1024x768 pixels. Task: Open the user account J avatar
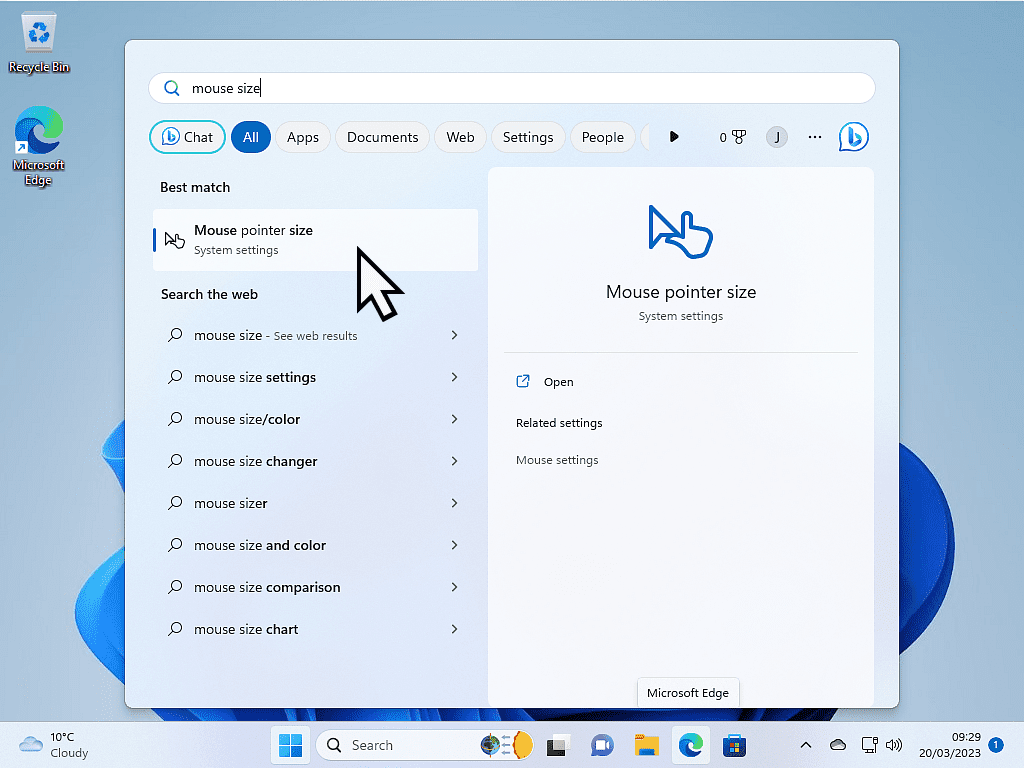click(777, 137)
